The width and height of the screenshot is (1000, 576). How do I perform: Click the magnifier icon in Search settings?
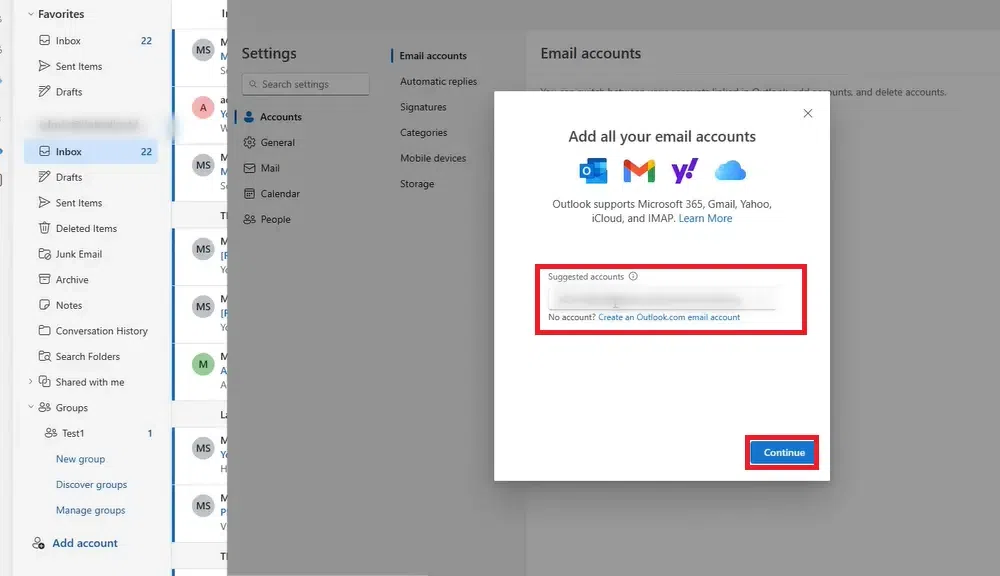pos(253,84)
